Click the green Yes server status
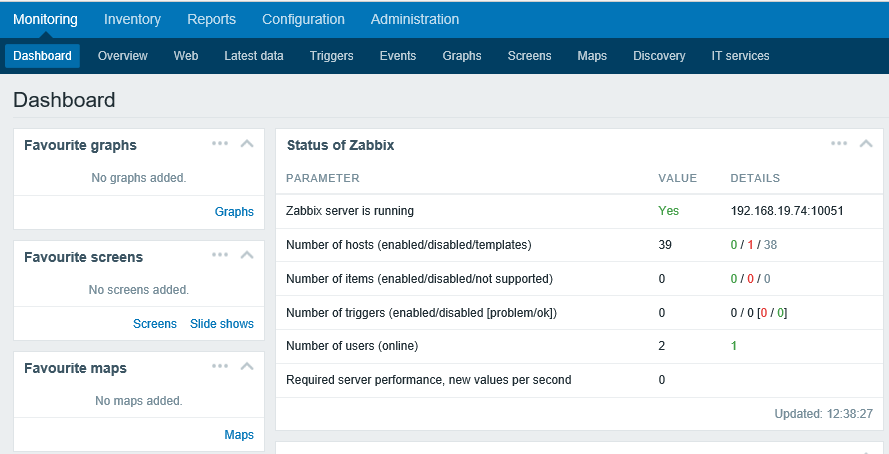This screenshot has width=889, height=454. pos(668,211)
